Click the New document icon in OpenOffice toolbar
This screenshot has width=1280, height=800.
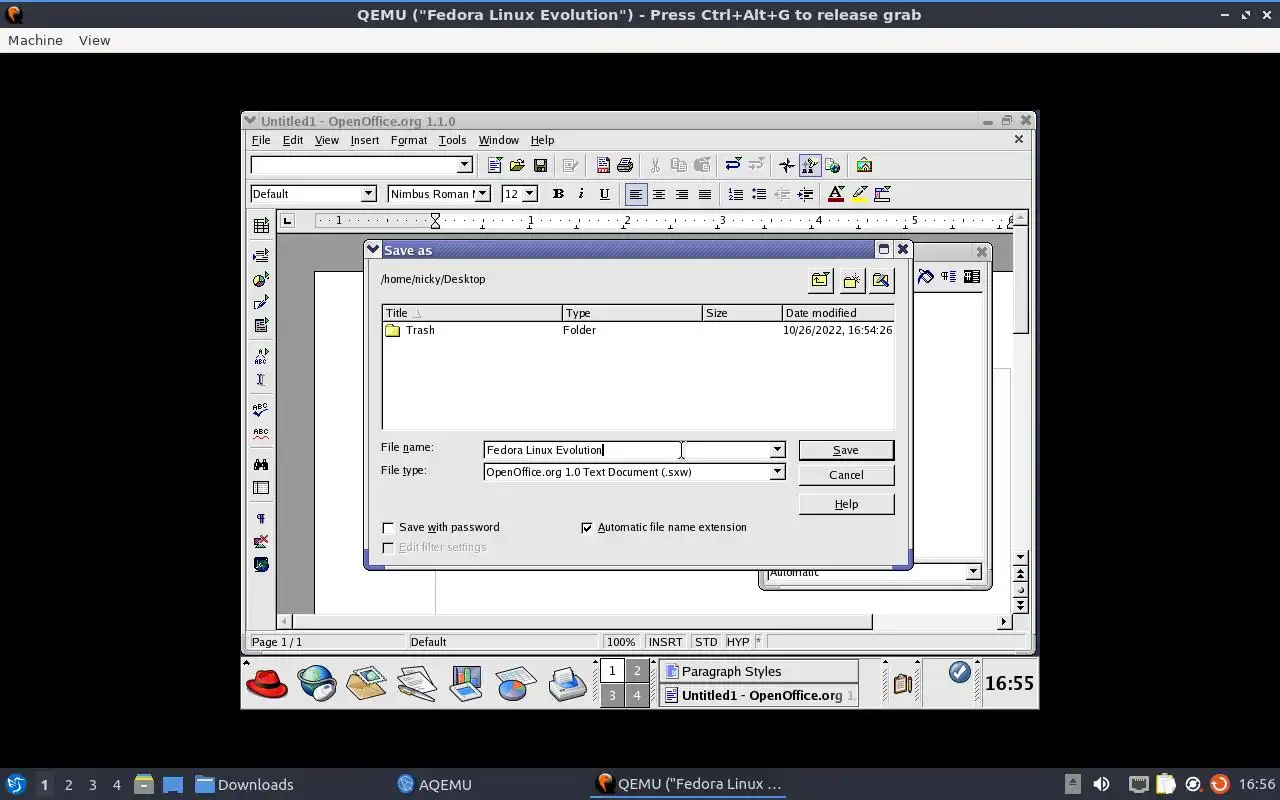[494, 165]
